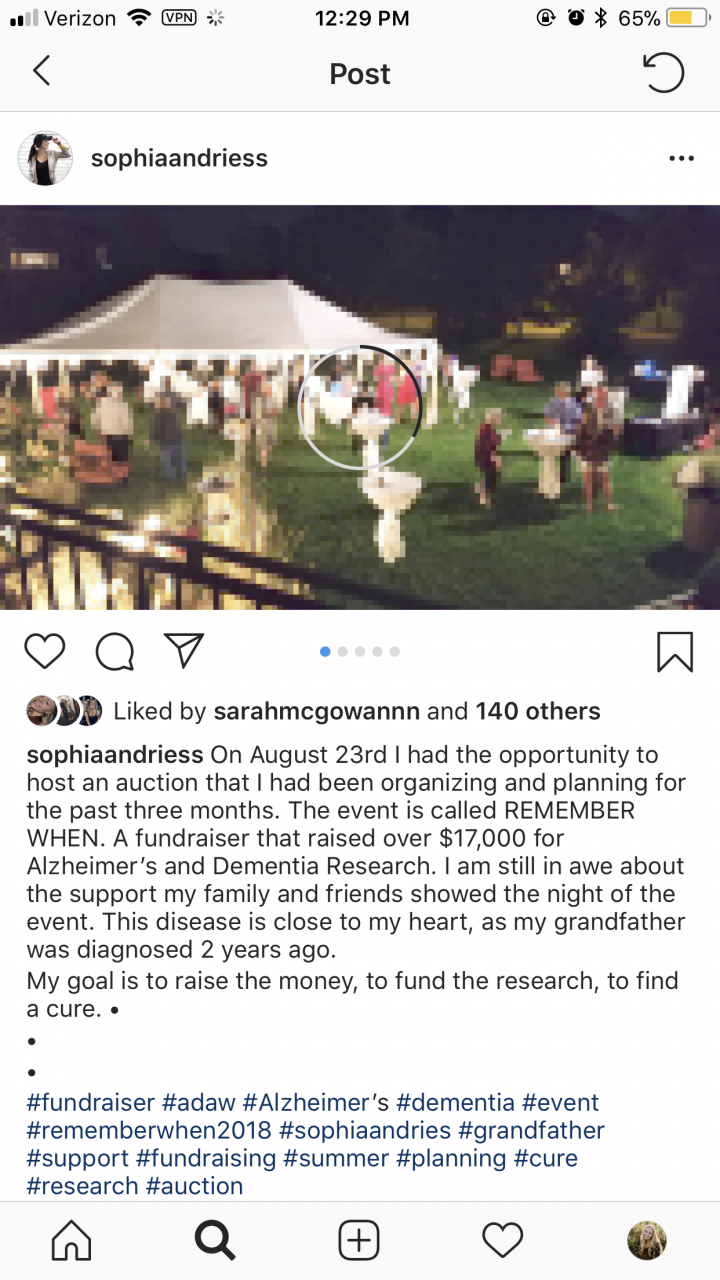Open the Search tab
Image resolution: width=720 pixels, height=1280 pixels.
click(215, 1241)
